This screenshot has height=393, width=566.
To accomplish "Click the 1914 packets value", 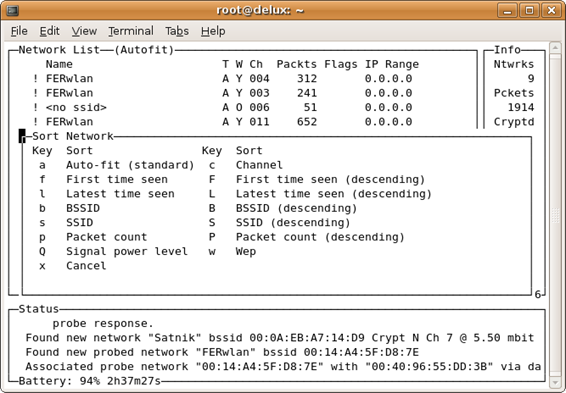I will coord(521,107).
